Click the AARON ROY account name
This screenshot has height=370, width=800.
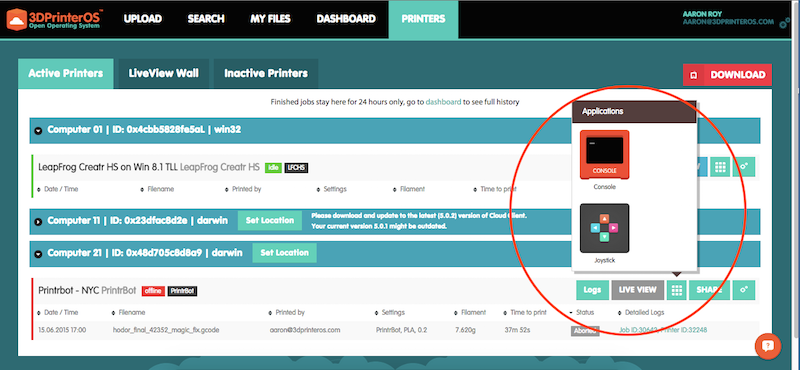tap(703, 14)
